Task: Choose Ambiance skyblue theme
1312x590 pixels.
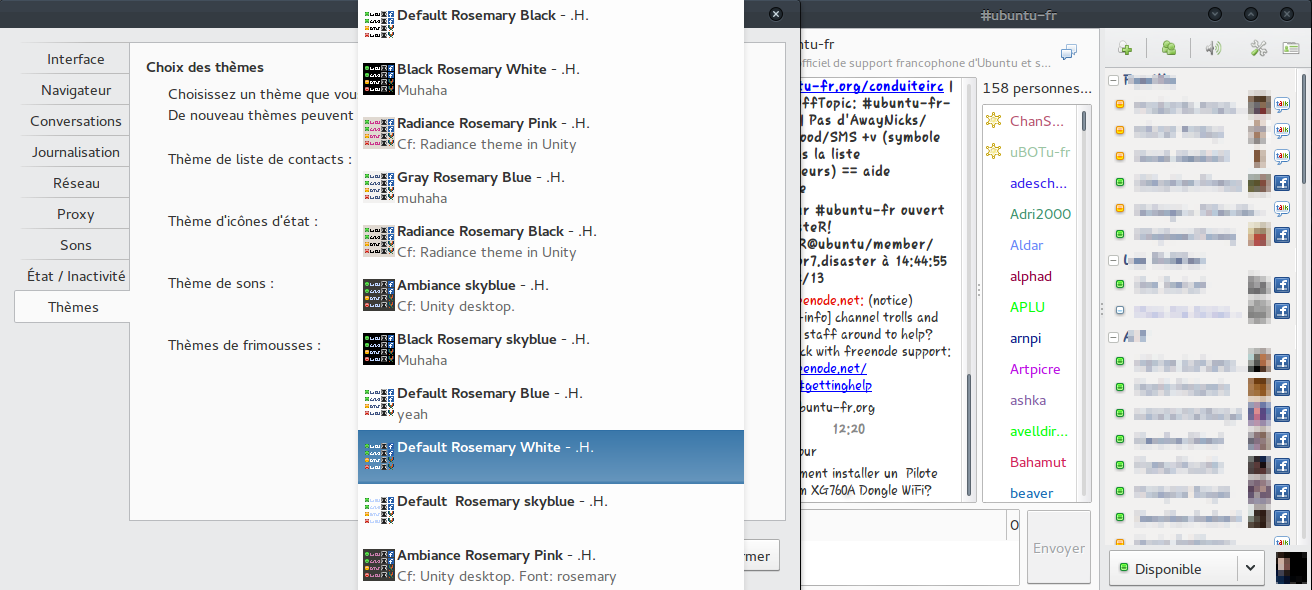Action: (551, 295)
